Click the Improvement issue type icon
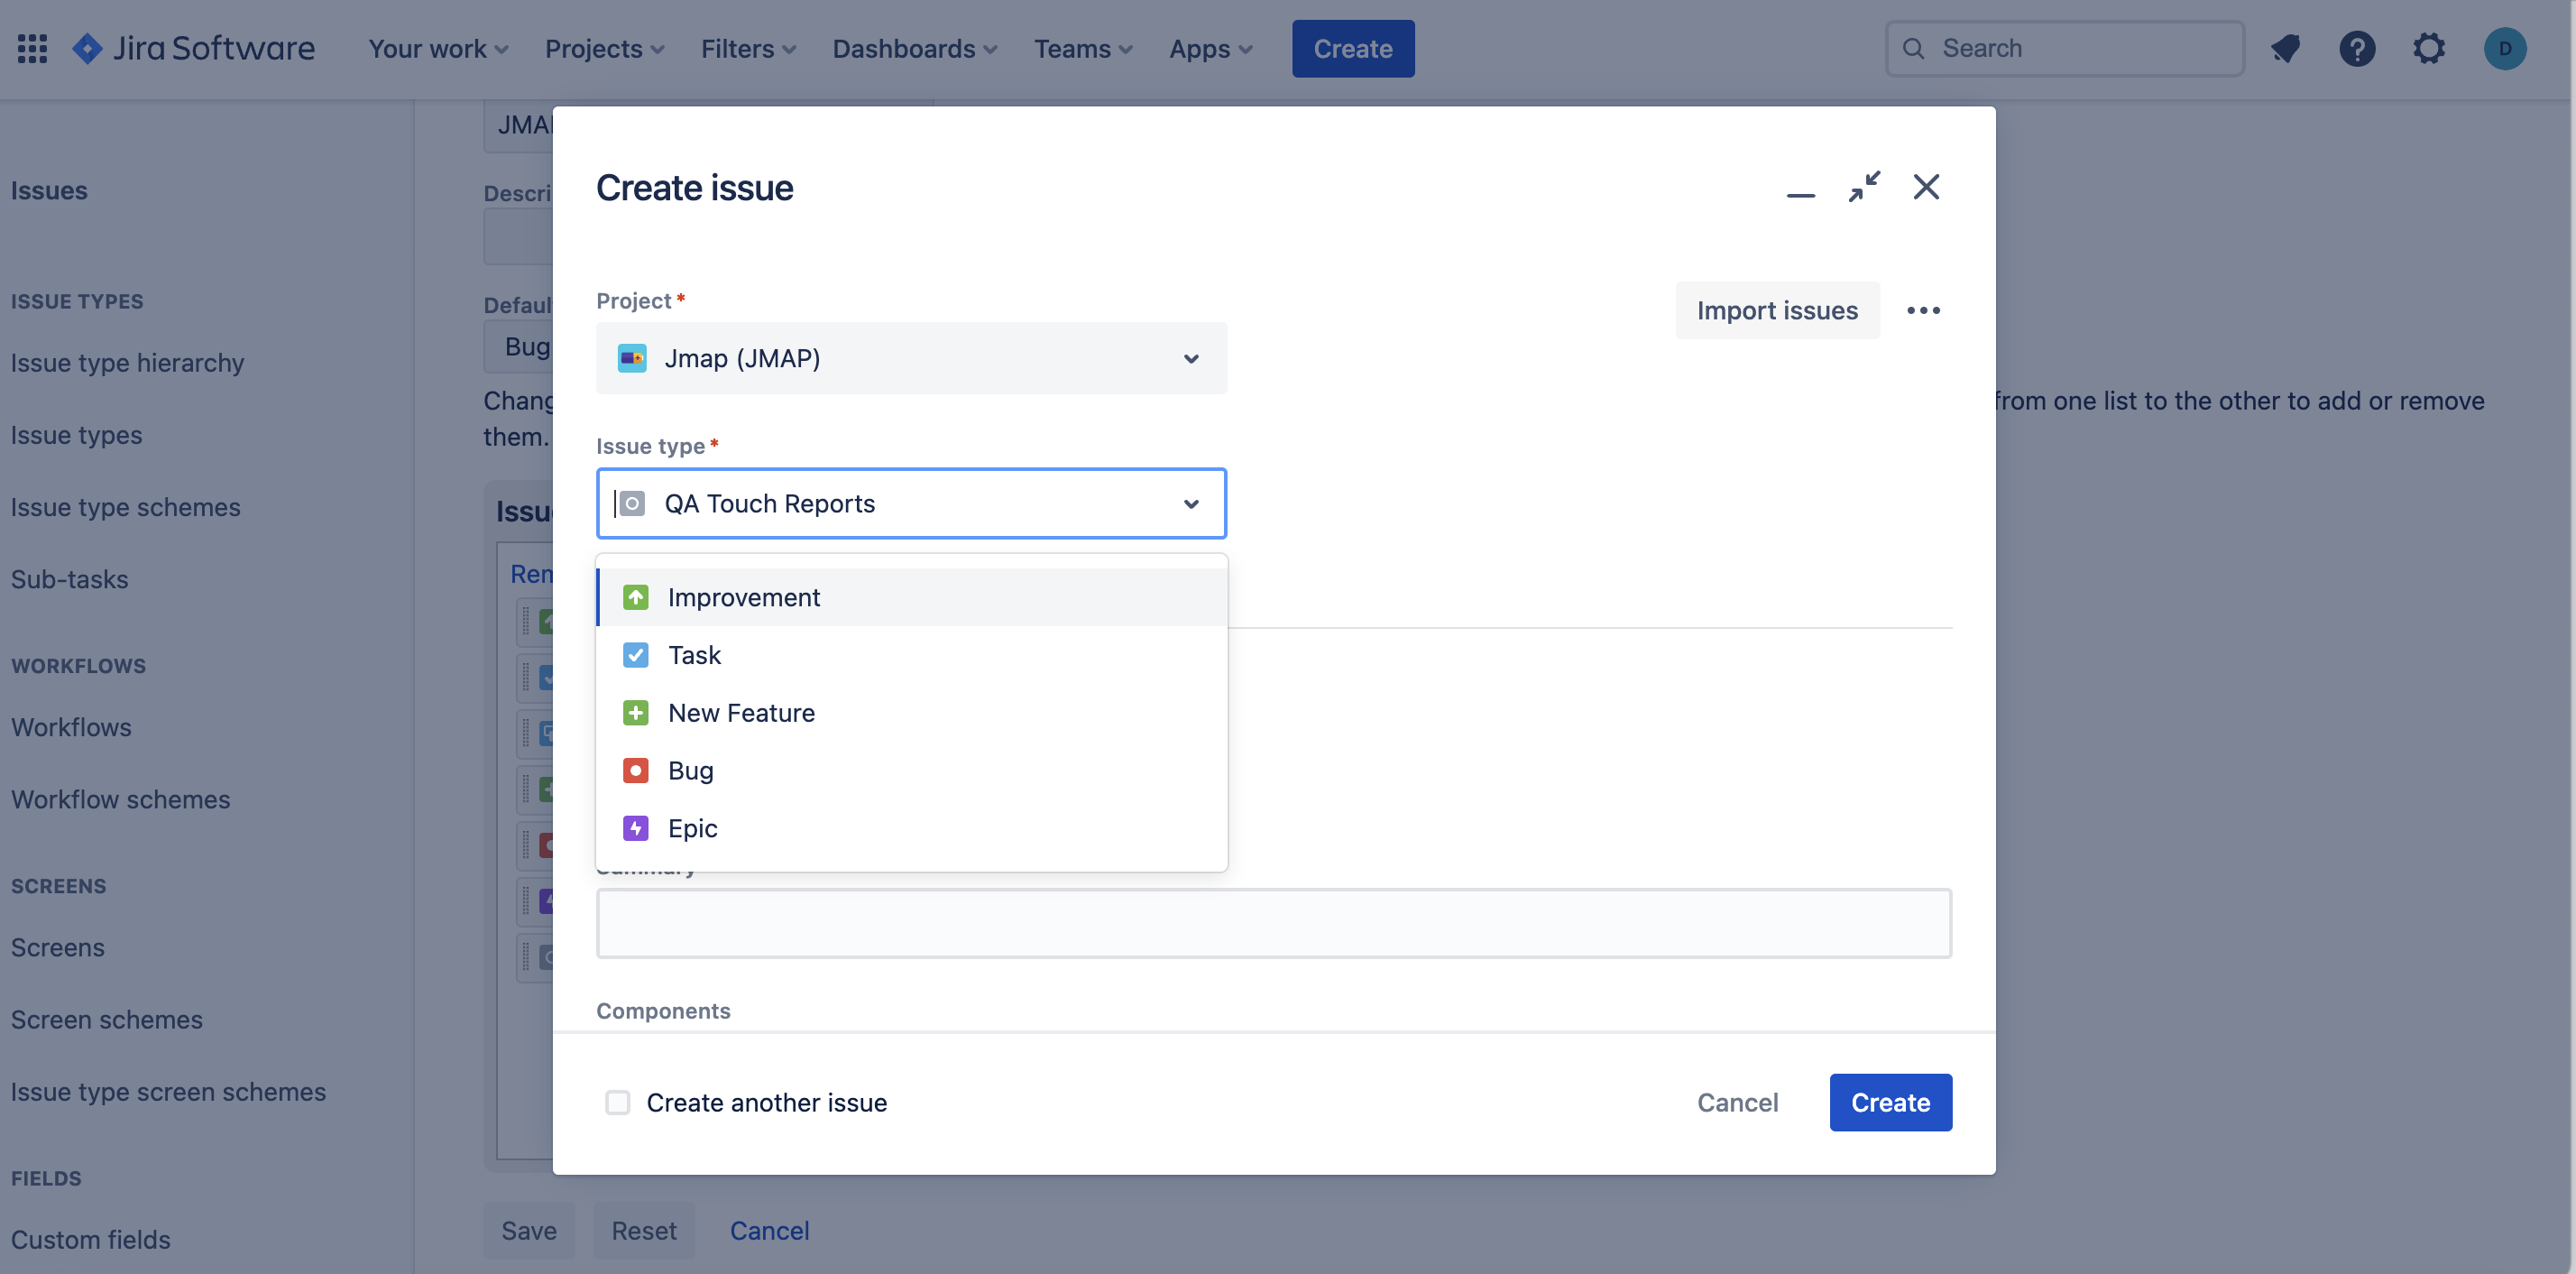This screenshot has height=1274, width=2576. click(x=635, y=597)
